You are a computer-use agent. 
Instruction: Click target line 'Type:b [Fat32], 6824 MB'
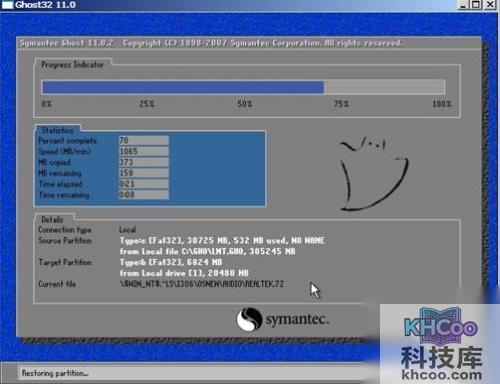click(171, 262)
